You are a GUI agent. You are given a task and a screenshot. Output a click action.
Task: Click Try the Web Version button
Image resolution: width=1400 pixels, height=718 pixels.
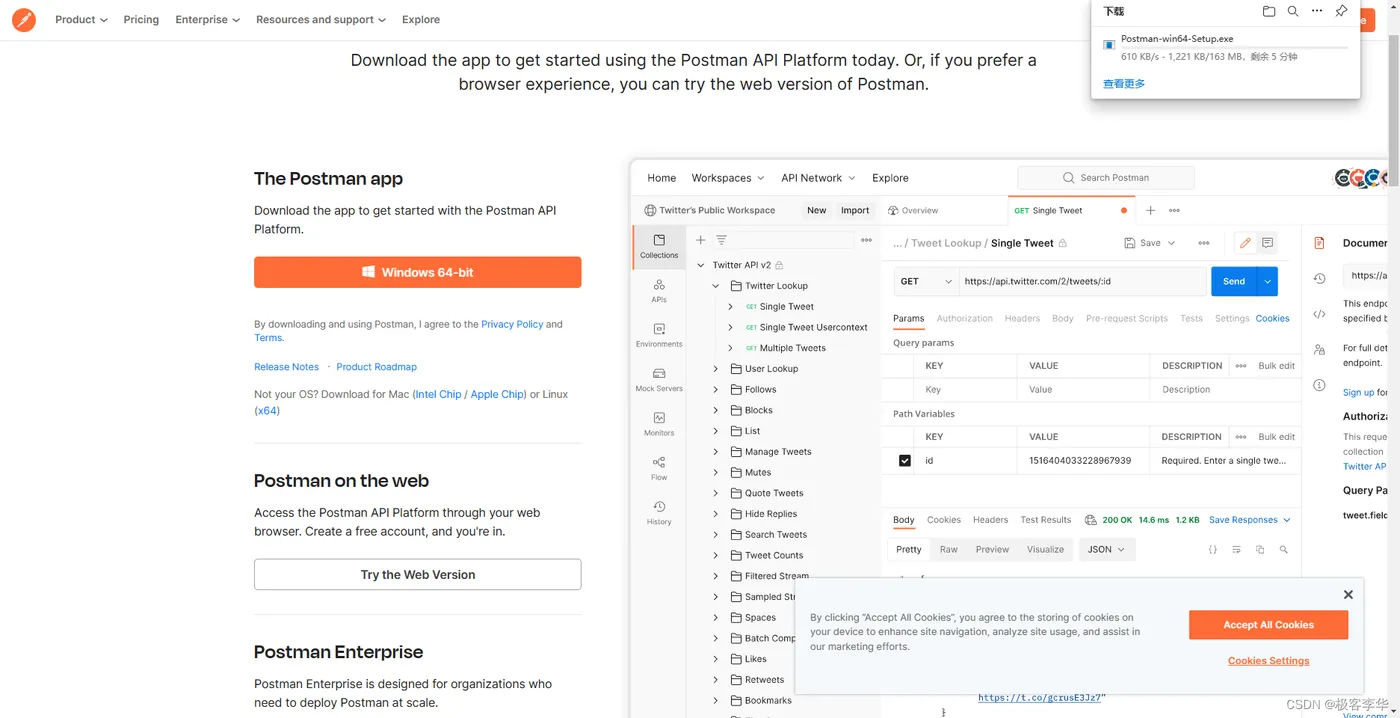pyautogui.click(x=417, y=575)
